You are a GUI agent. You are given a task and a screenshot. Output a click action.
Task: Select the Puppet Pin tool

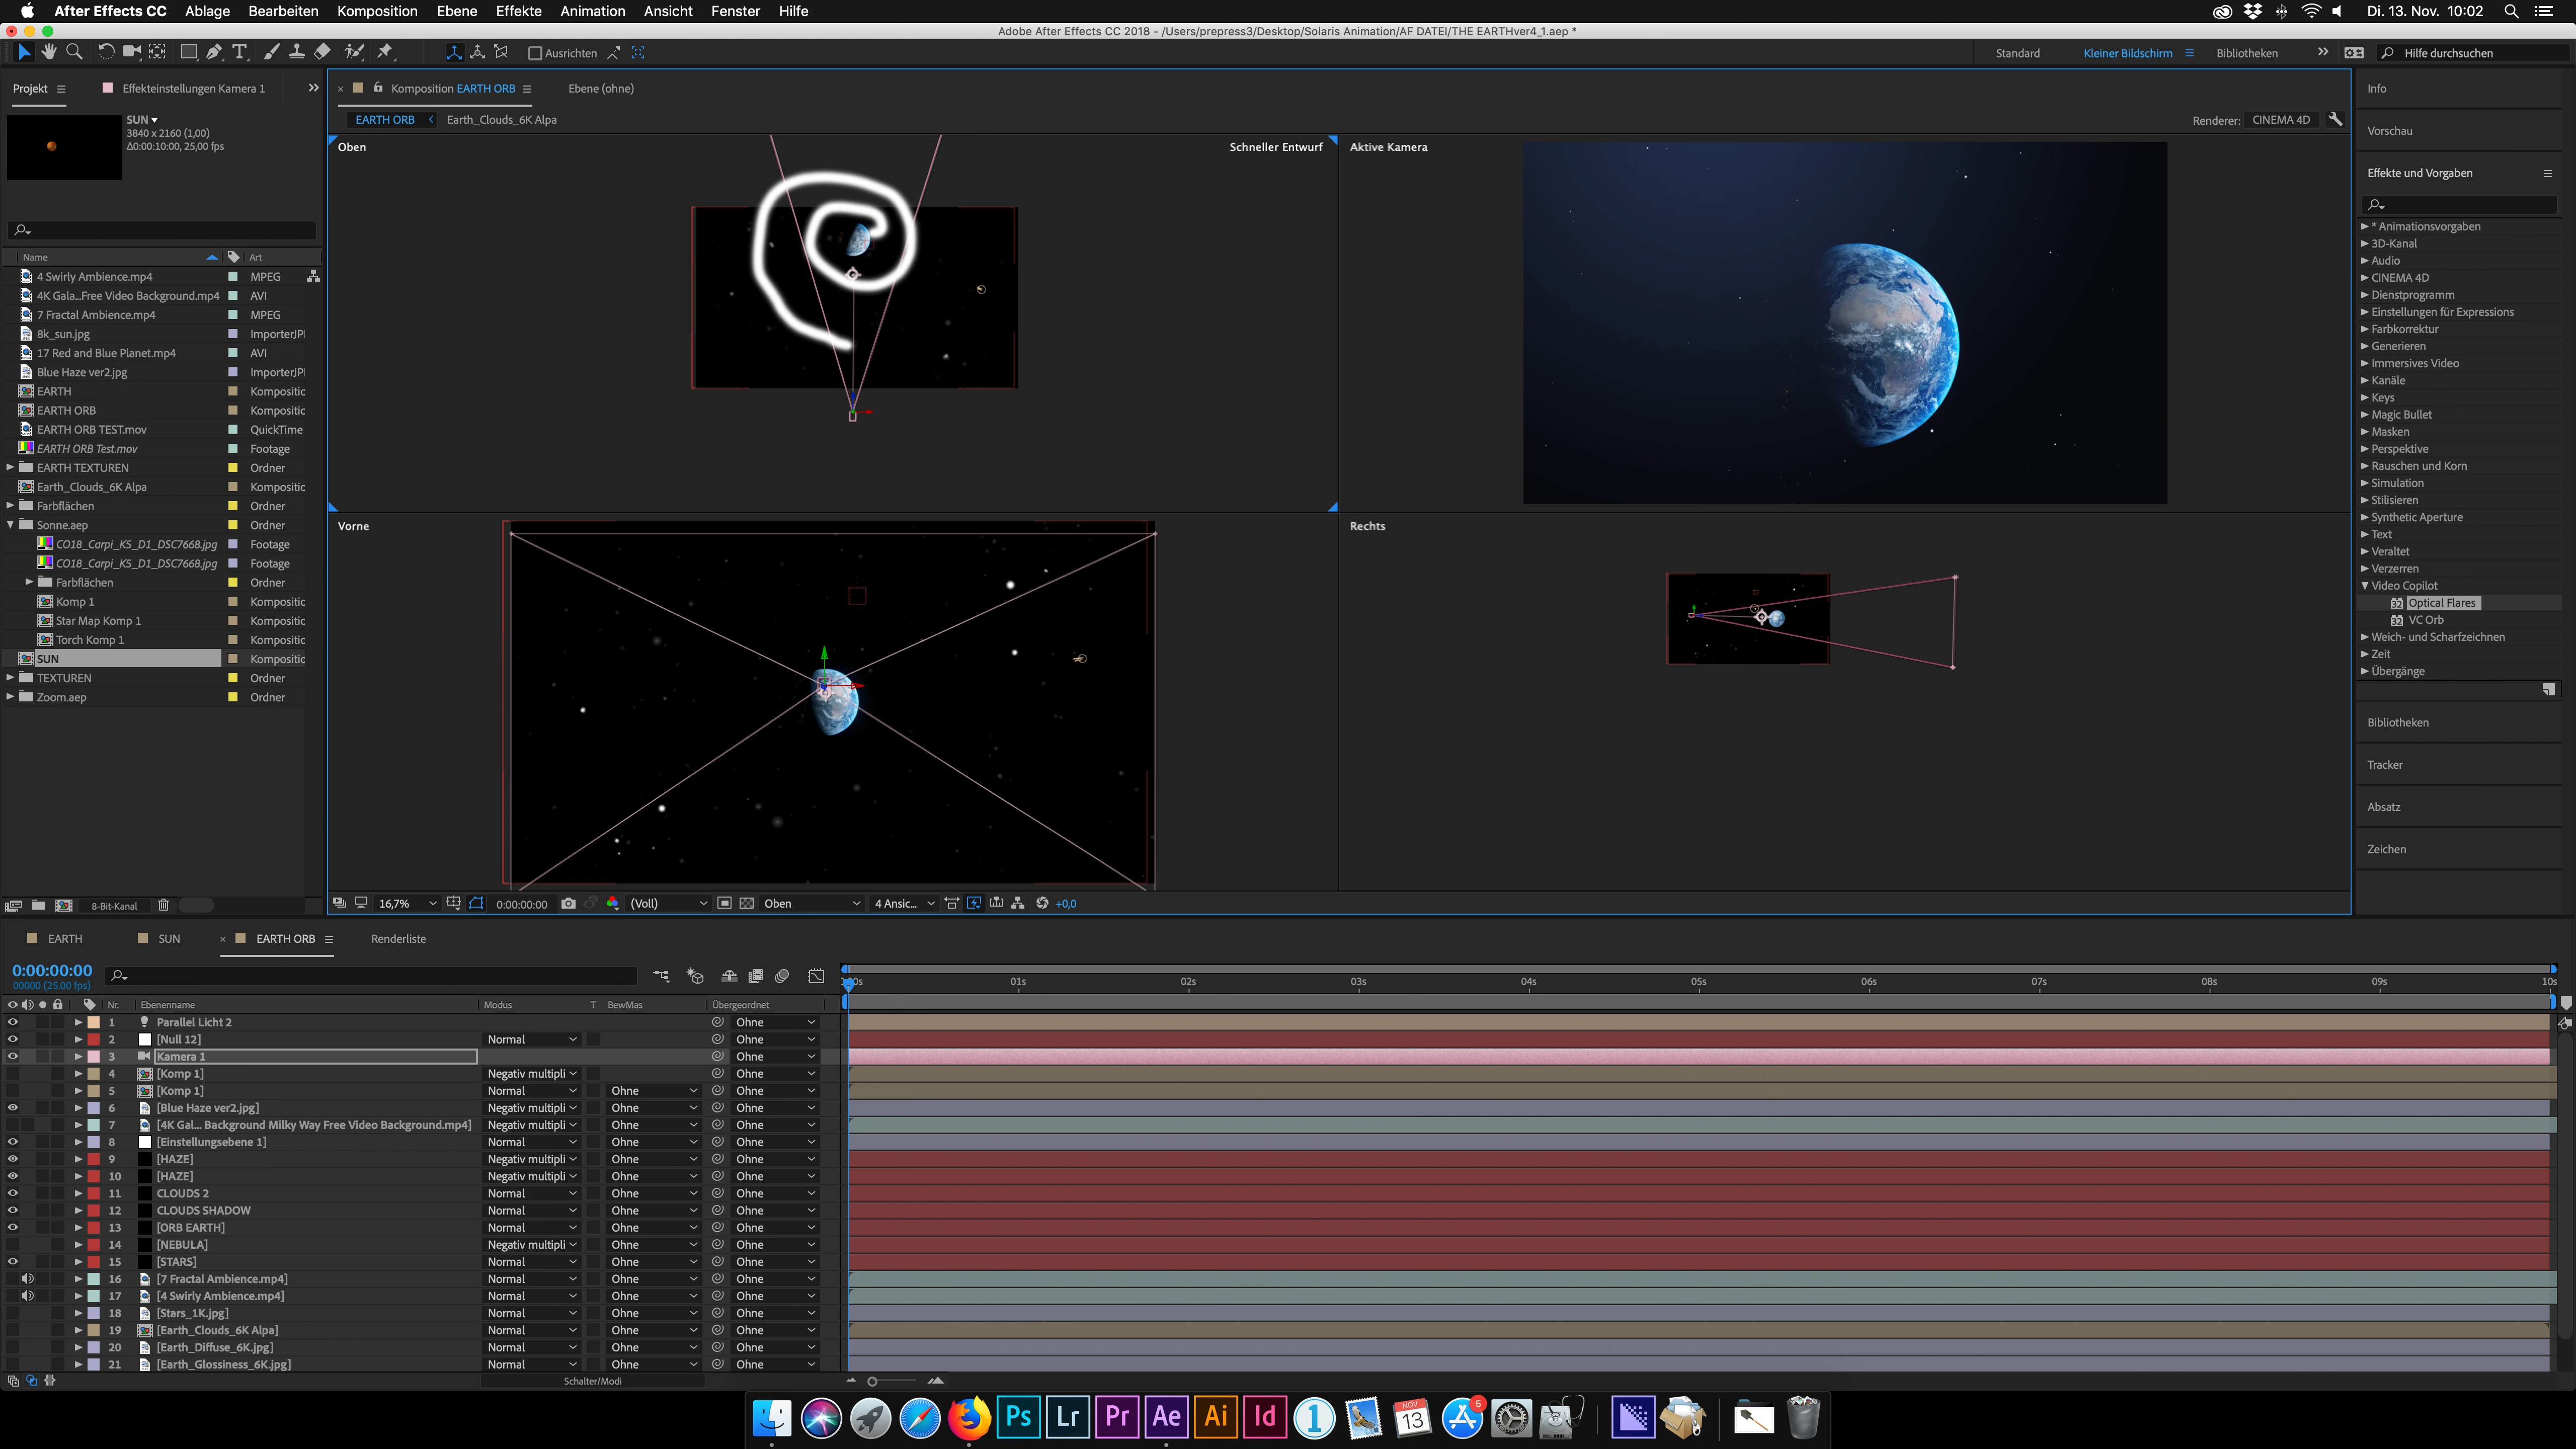(385, 52)
